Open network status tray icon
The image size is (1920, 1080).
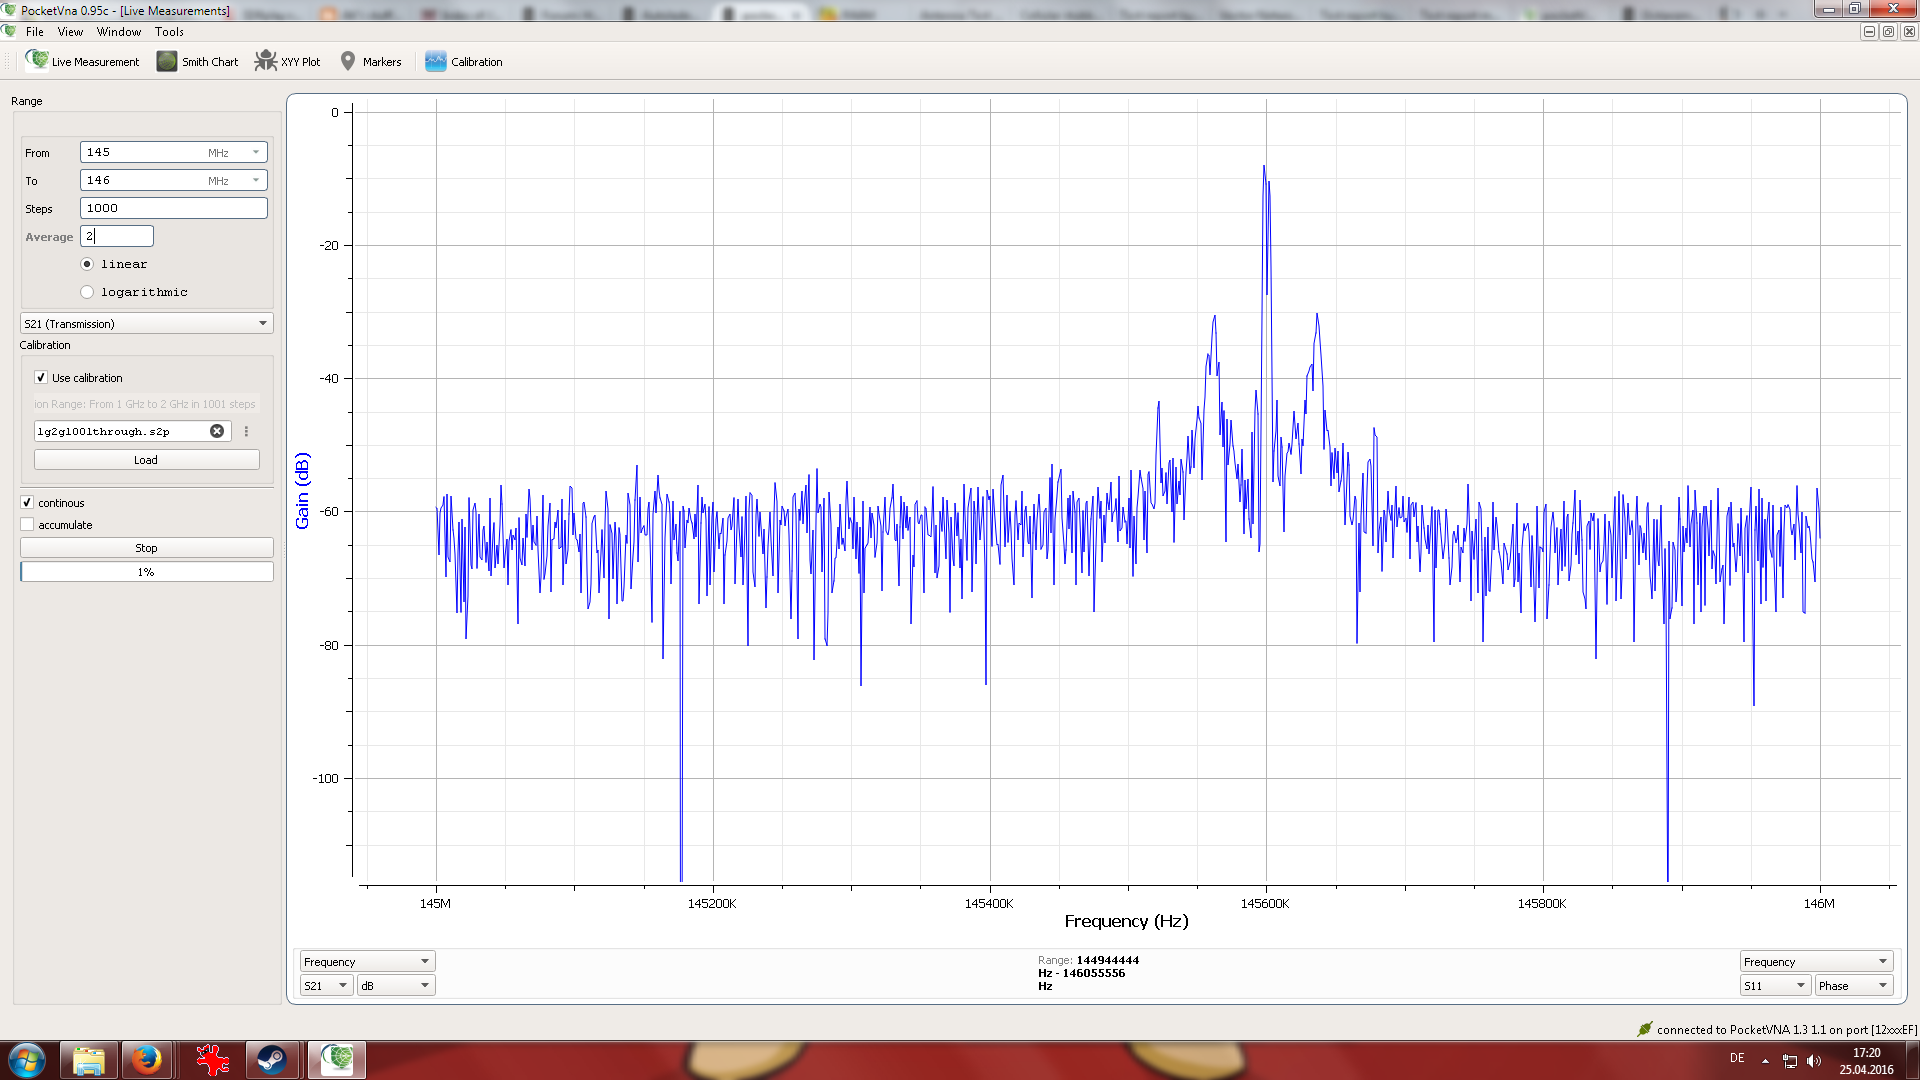click(1790, 1061)
